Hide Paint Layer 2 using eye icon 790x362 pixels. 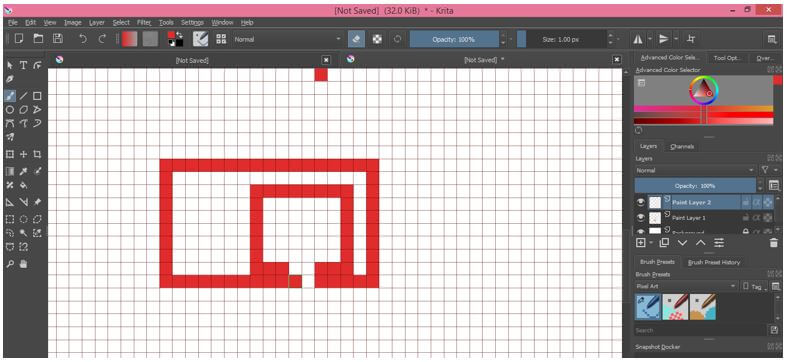[x=641, y=202]
